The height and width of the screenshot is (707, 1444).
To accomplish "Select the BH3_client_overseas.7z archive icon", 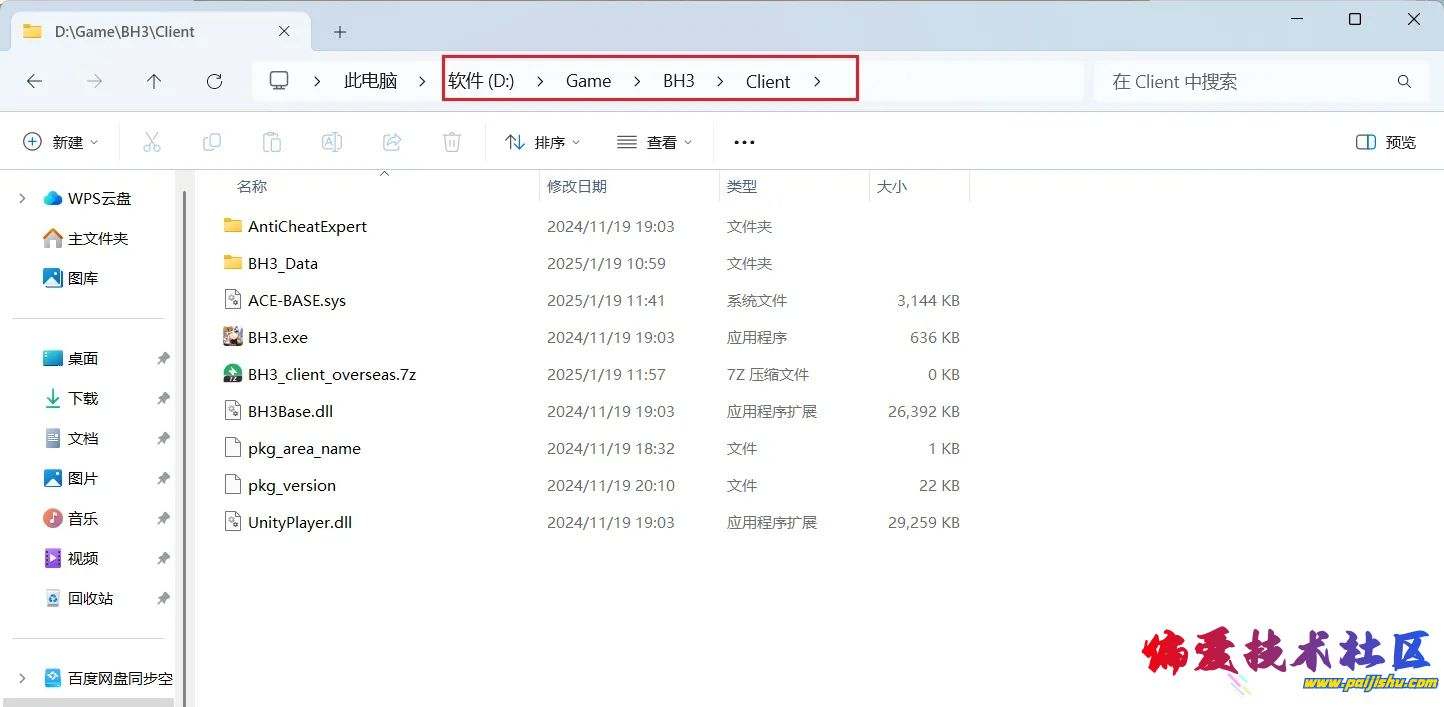I will coord(233,374).
